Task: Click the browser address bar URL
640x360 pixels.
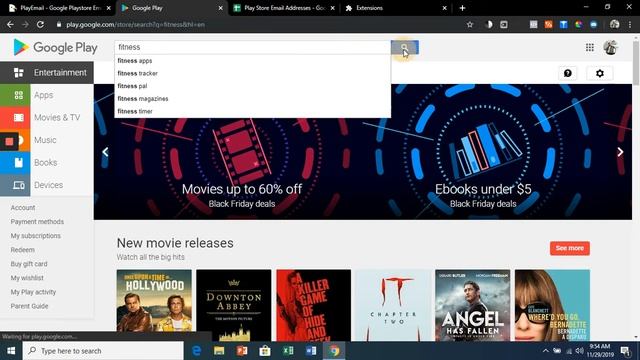Action: point(136,24)
